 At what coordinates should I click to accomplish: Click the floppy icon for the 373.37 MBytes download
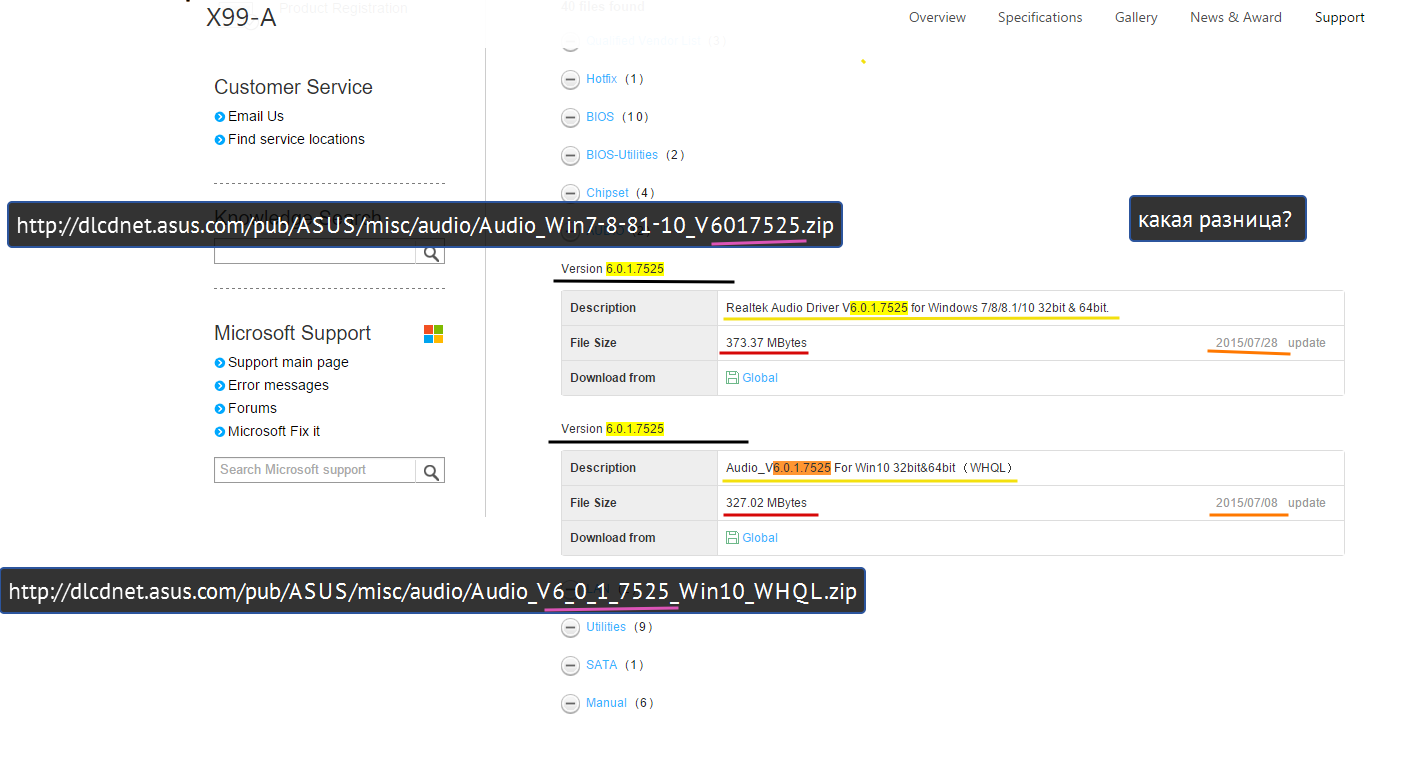732,378
